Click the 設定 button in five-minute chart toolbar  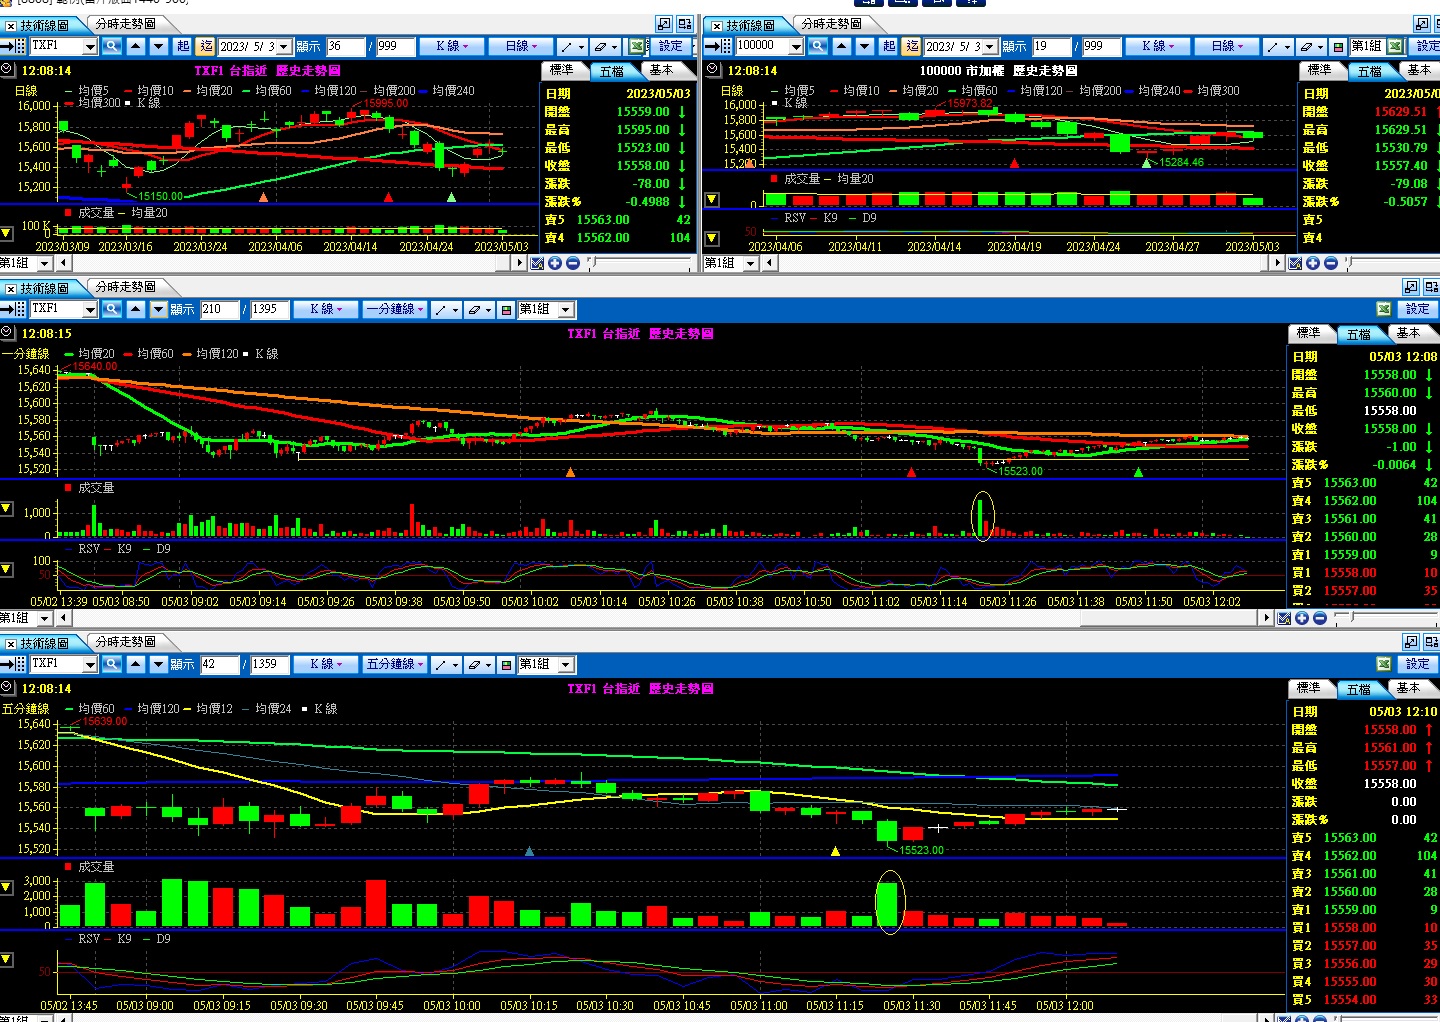click(1418, 664)
